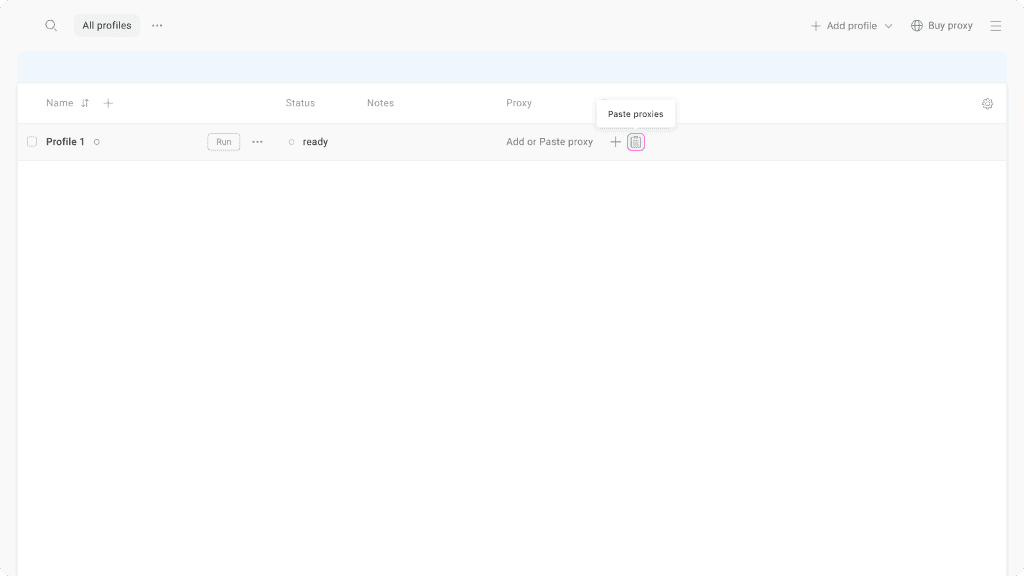Expand the Add profile dropdown chevron

click(888, 26)
